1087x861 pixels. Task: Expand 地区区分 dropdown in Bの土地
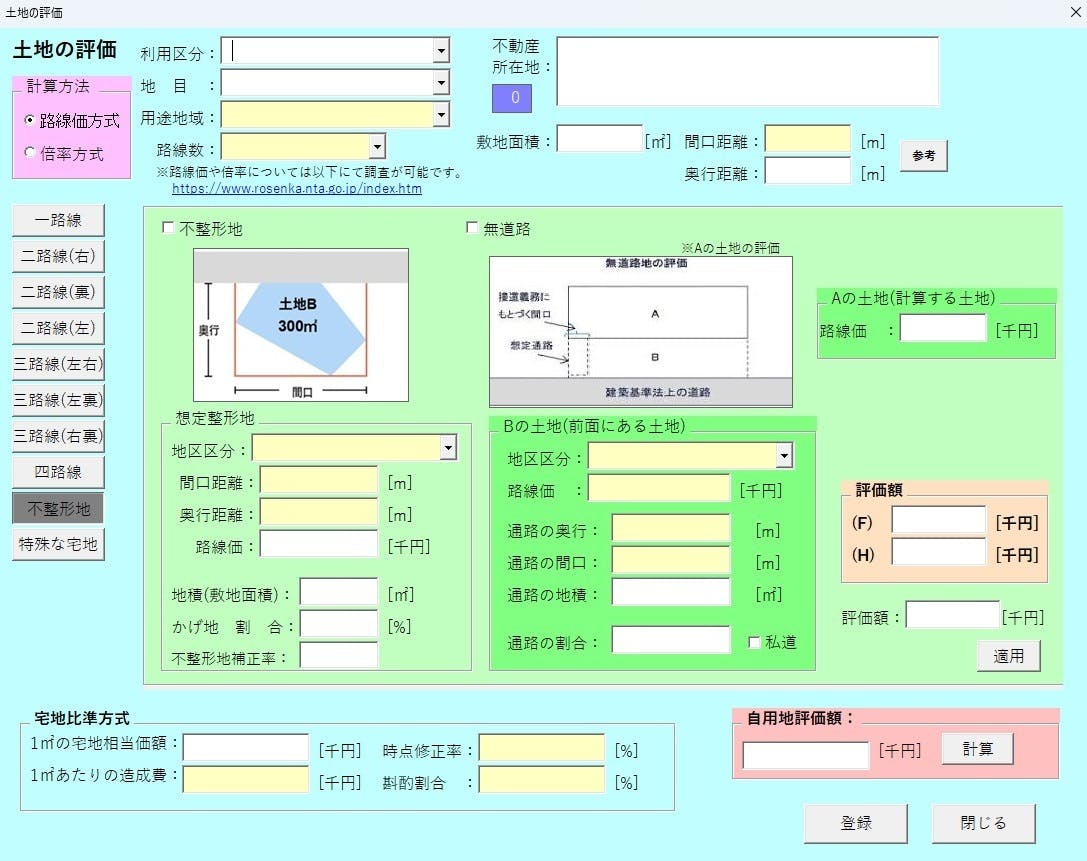point(784,457)
